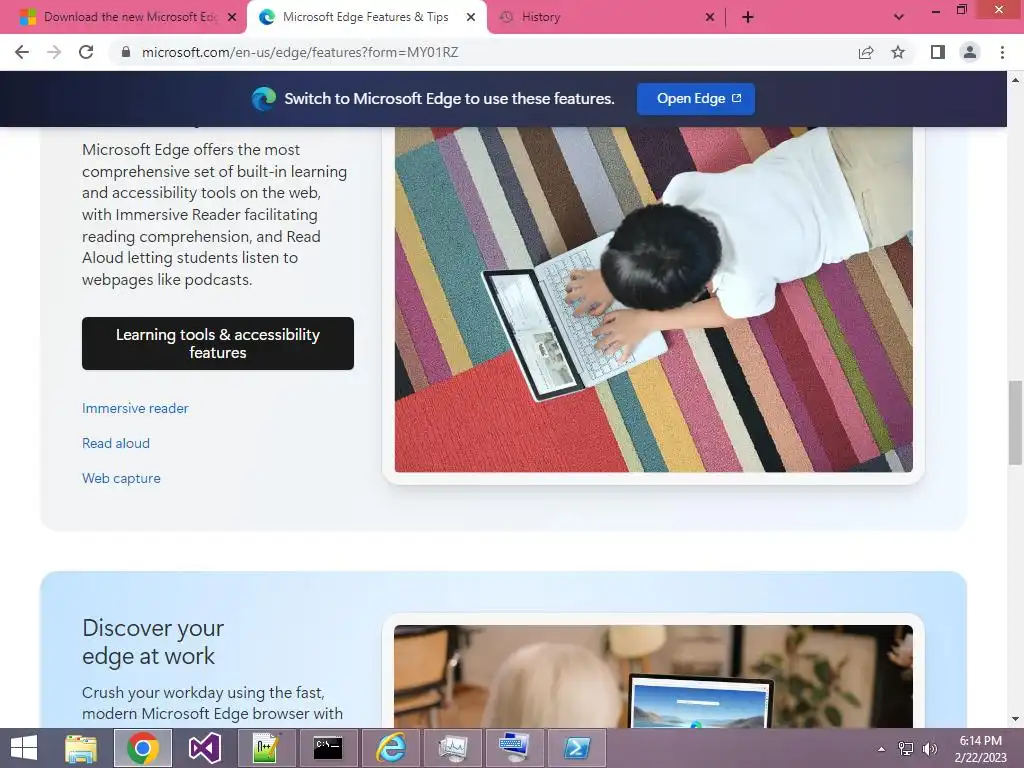Share this page via share icon
The height and width of the screenshot is (768, 1024).
coord(866,52)
